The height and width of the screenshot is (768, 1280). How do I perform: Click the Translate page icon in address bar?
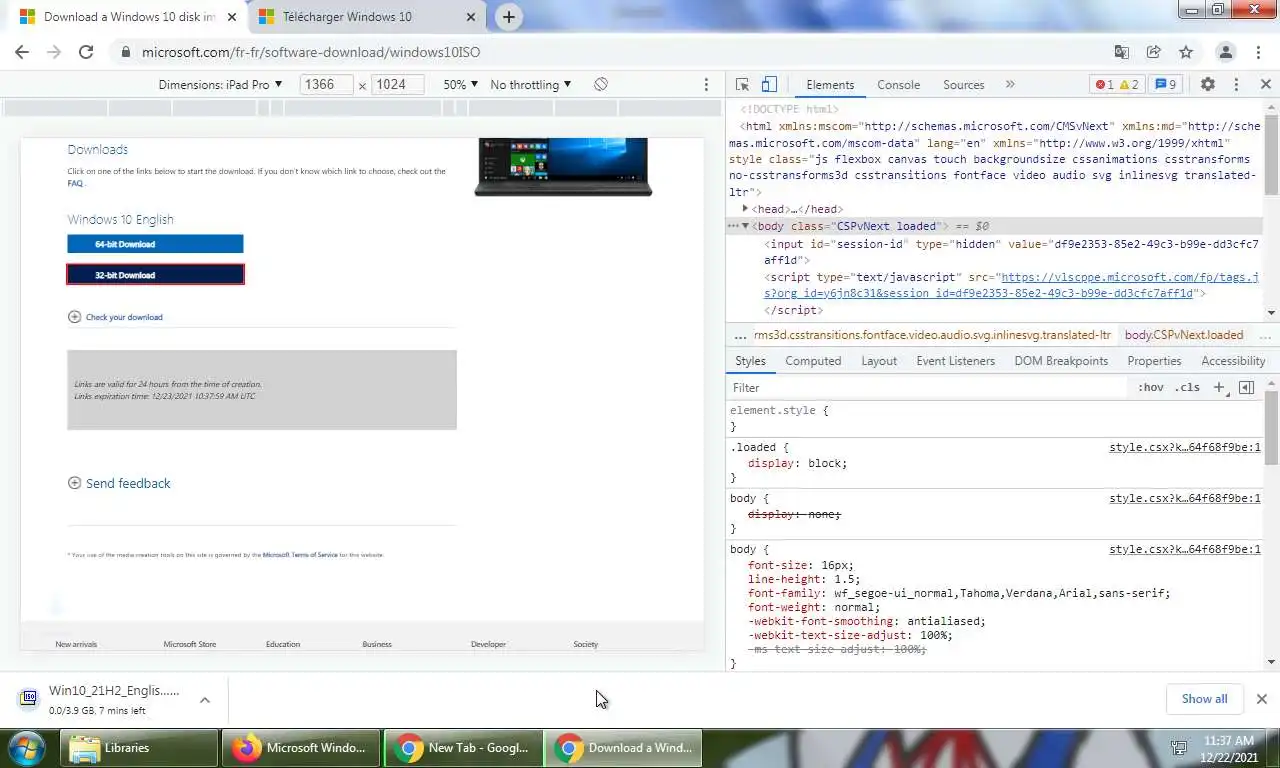(1122, 52)
